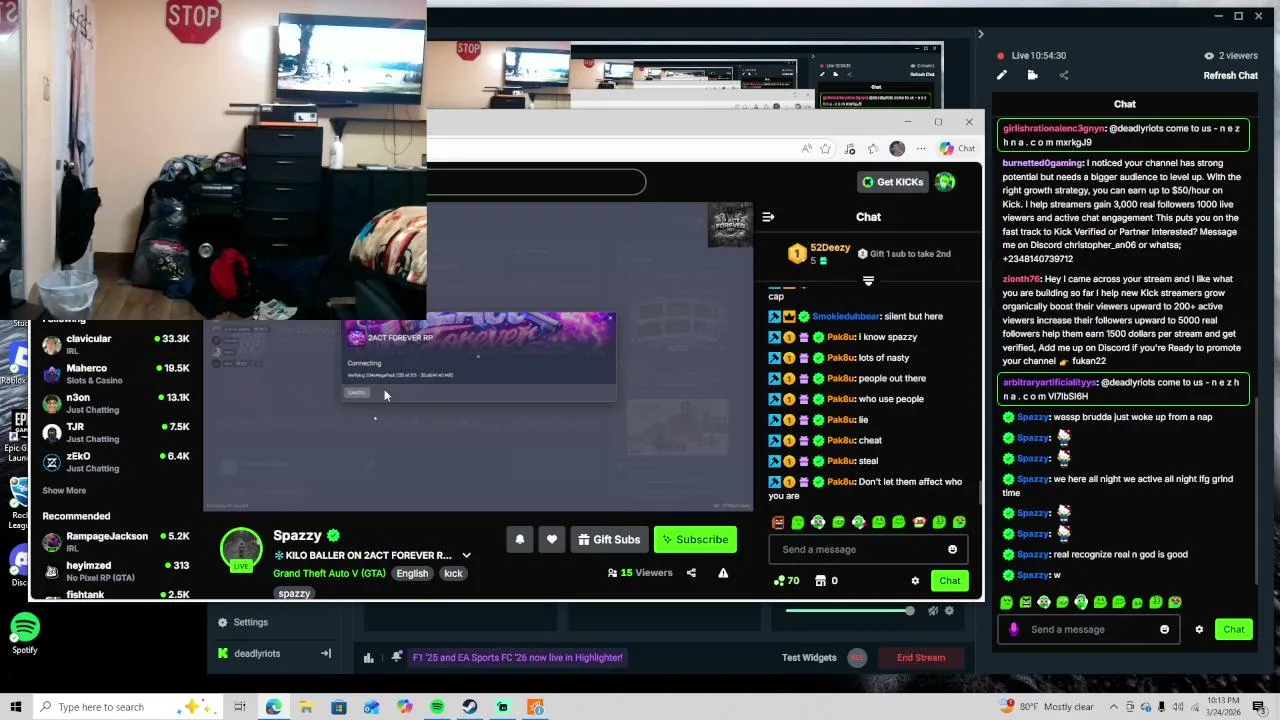This screenshot has height=720, width=1280.
Task: Click the kick tag
Action: click(453, 574)
